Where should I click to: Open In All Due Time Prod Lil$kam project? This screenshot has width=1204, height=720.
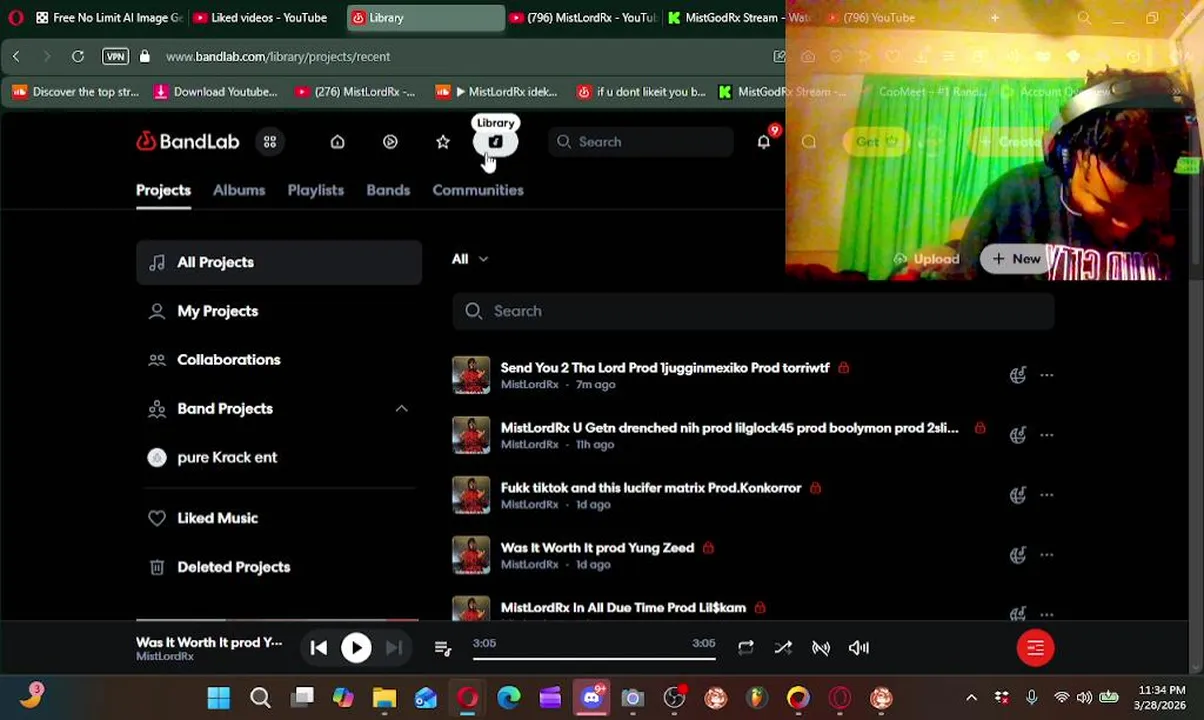(x=623, y=608)
